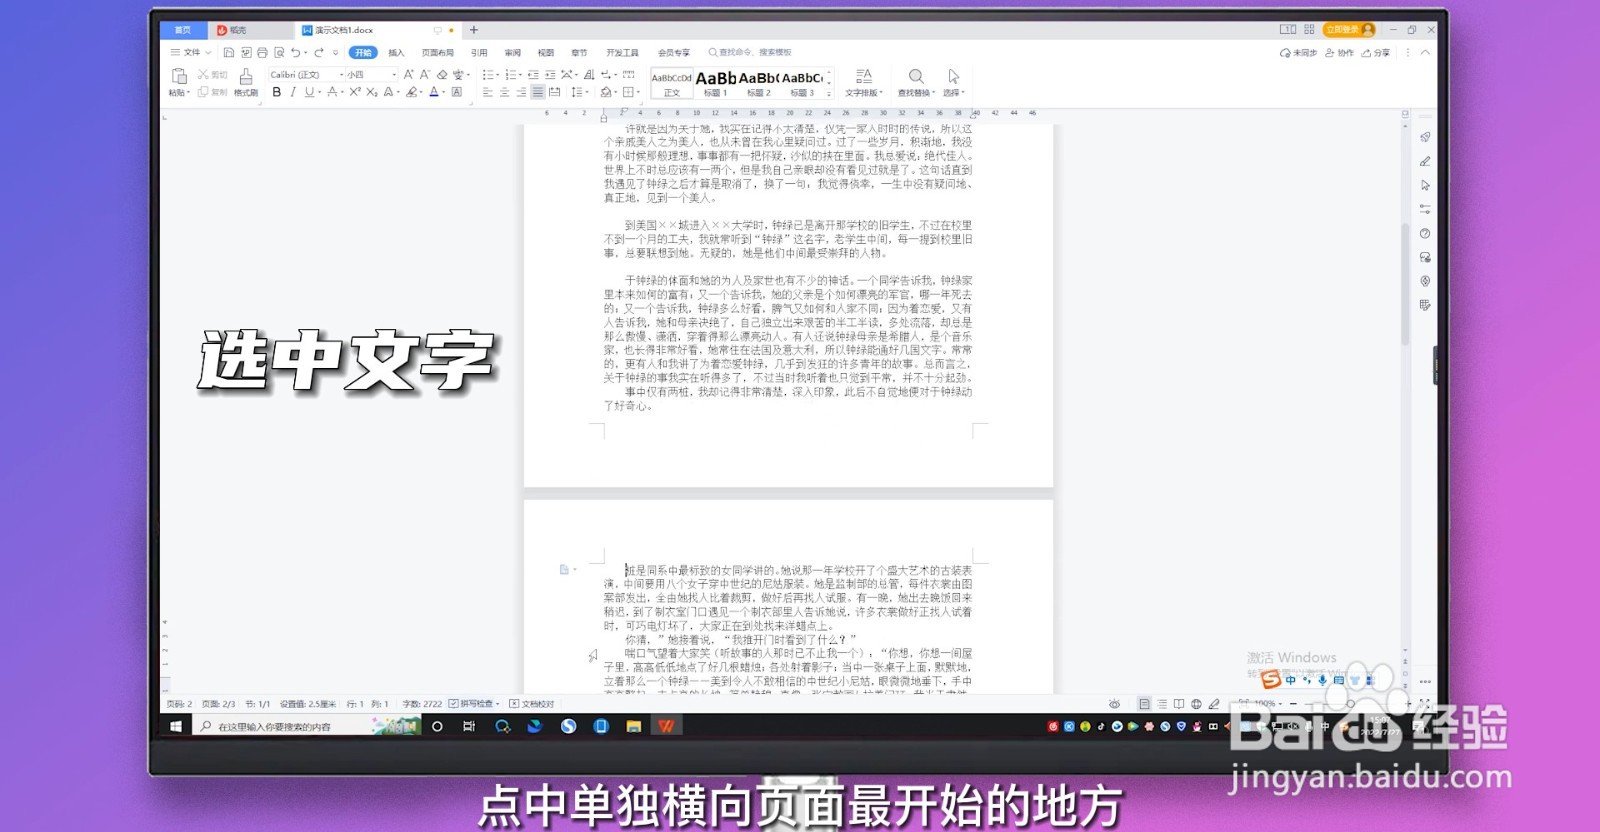Click the pen icon in right sidebar
Screen dimensions: 1600x832
pyautogui.click(x=1425, y=161)
